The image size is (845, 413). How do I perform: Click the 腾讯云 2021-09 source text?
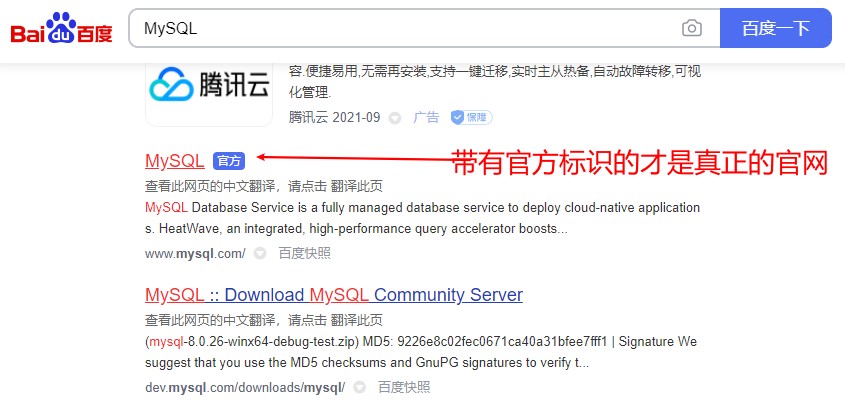(x=335, y=117)
